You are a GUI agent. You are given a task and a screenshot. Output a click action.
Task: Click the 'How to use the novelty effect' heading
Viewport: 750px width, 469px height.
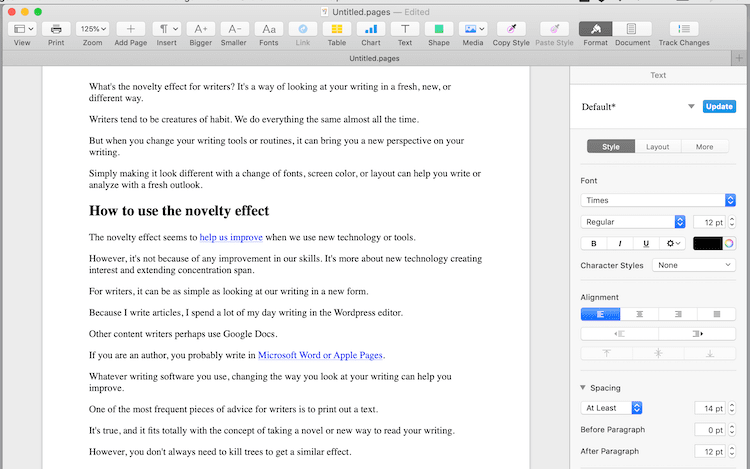pos(179,211)
